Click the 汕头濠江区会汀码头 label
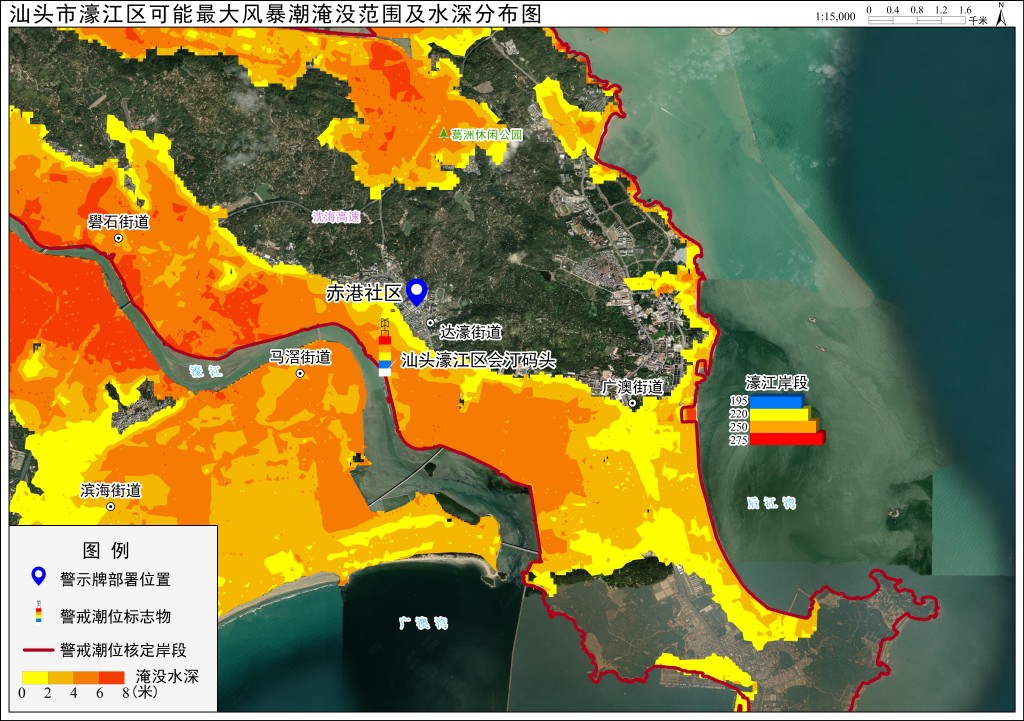 (478, 360)
